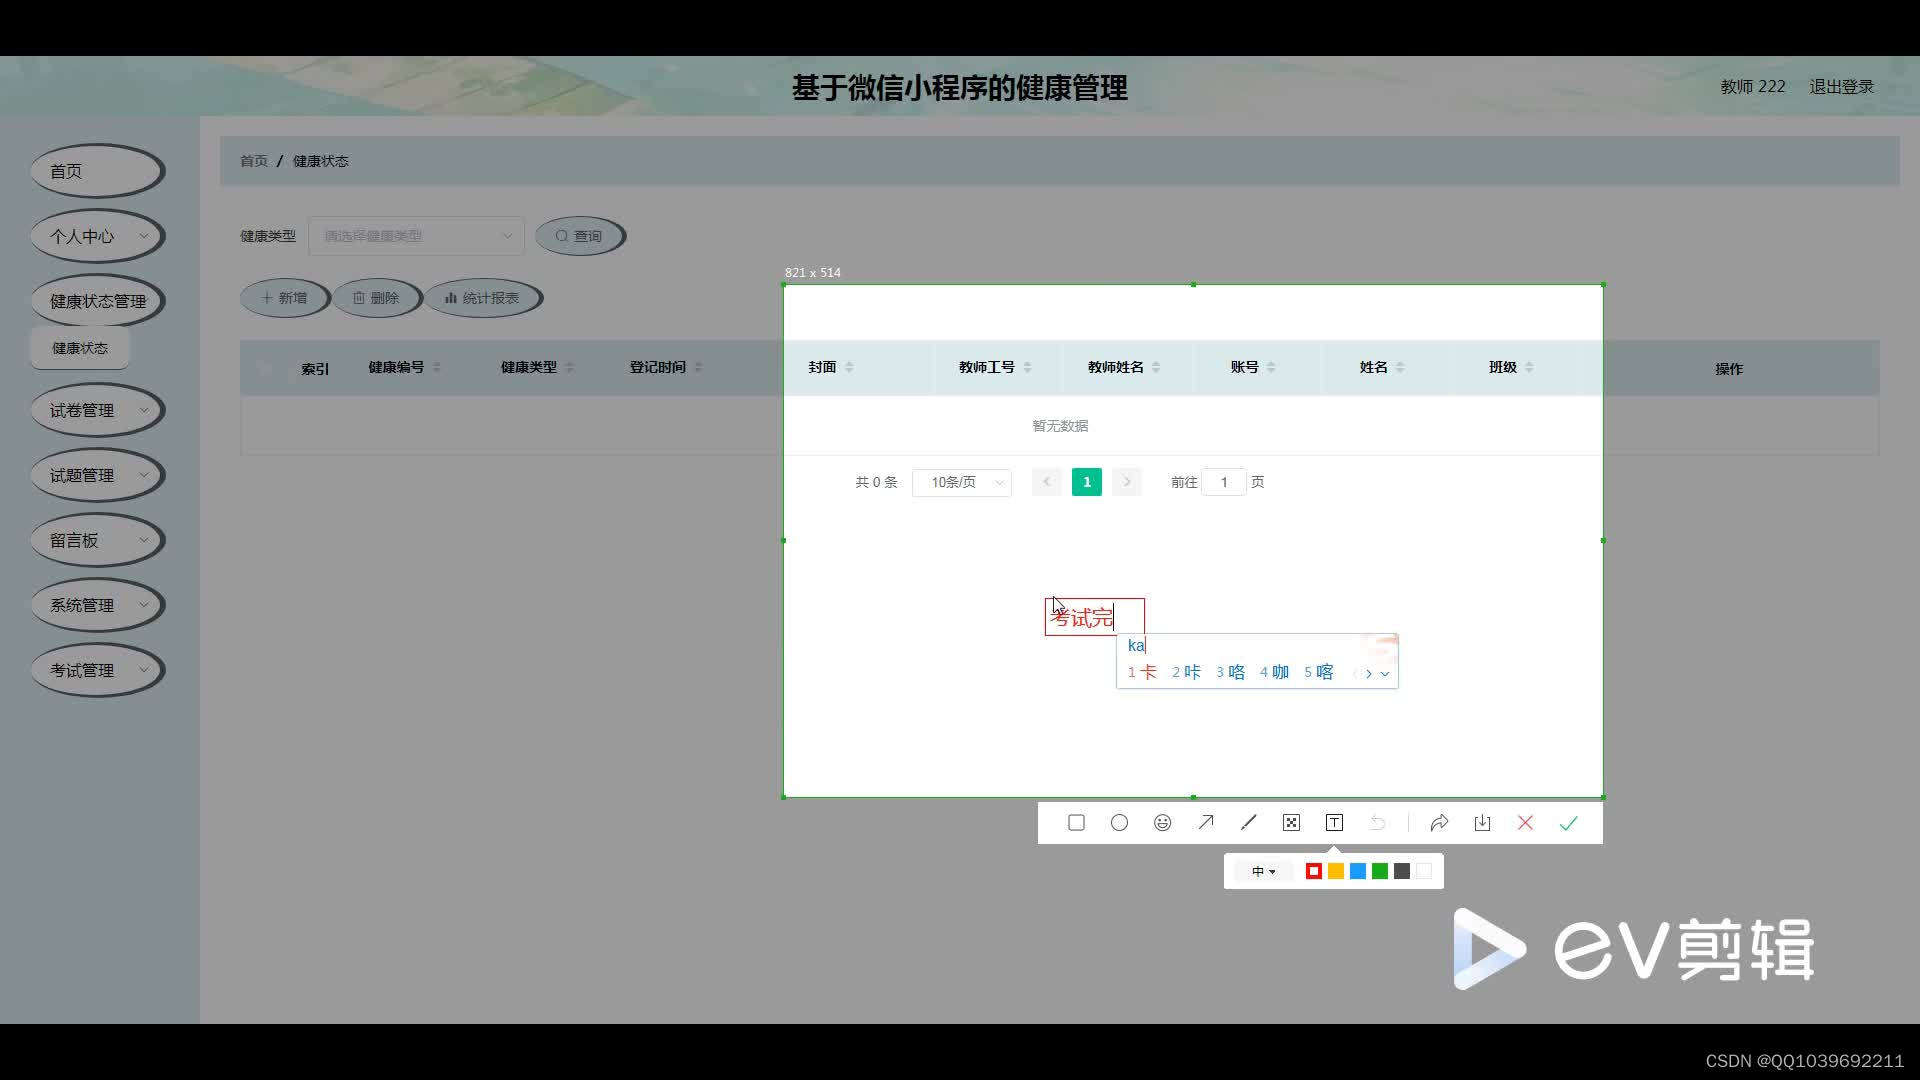This screenshot has width=1920, height=1080.
Task: Click the 教师 222 user label
Action: 1753,87
